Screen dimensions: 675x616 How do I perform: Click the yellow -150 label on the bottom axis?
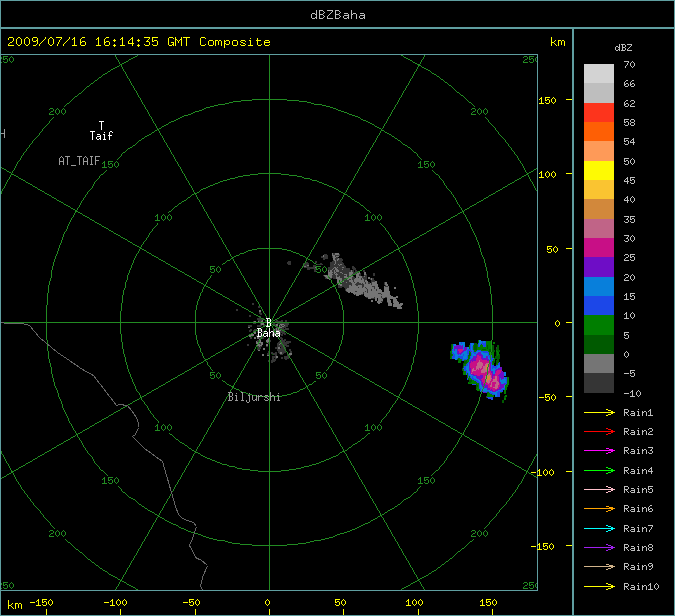[41, 603]
